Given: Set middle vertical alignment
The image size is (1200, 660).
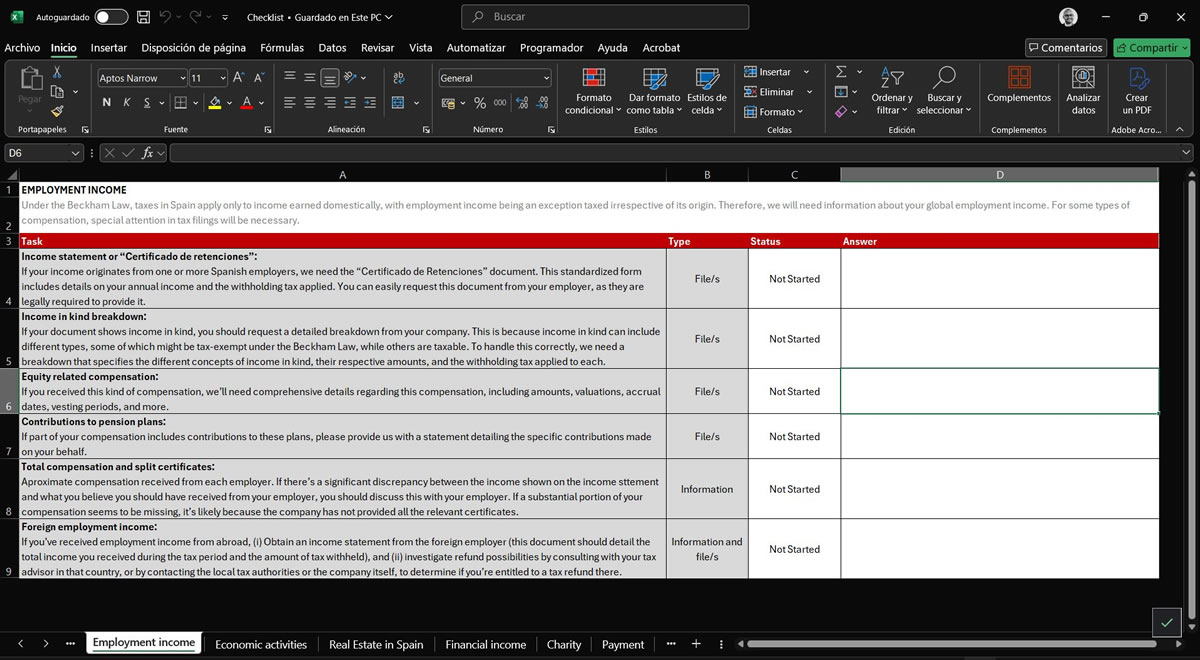Looking at the screenshot, I should tap(310, 78).
